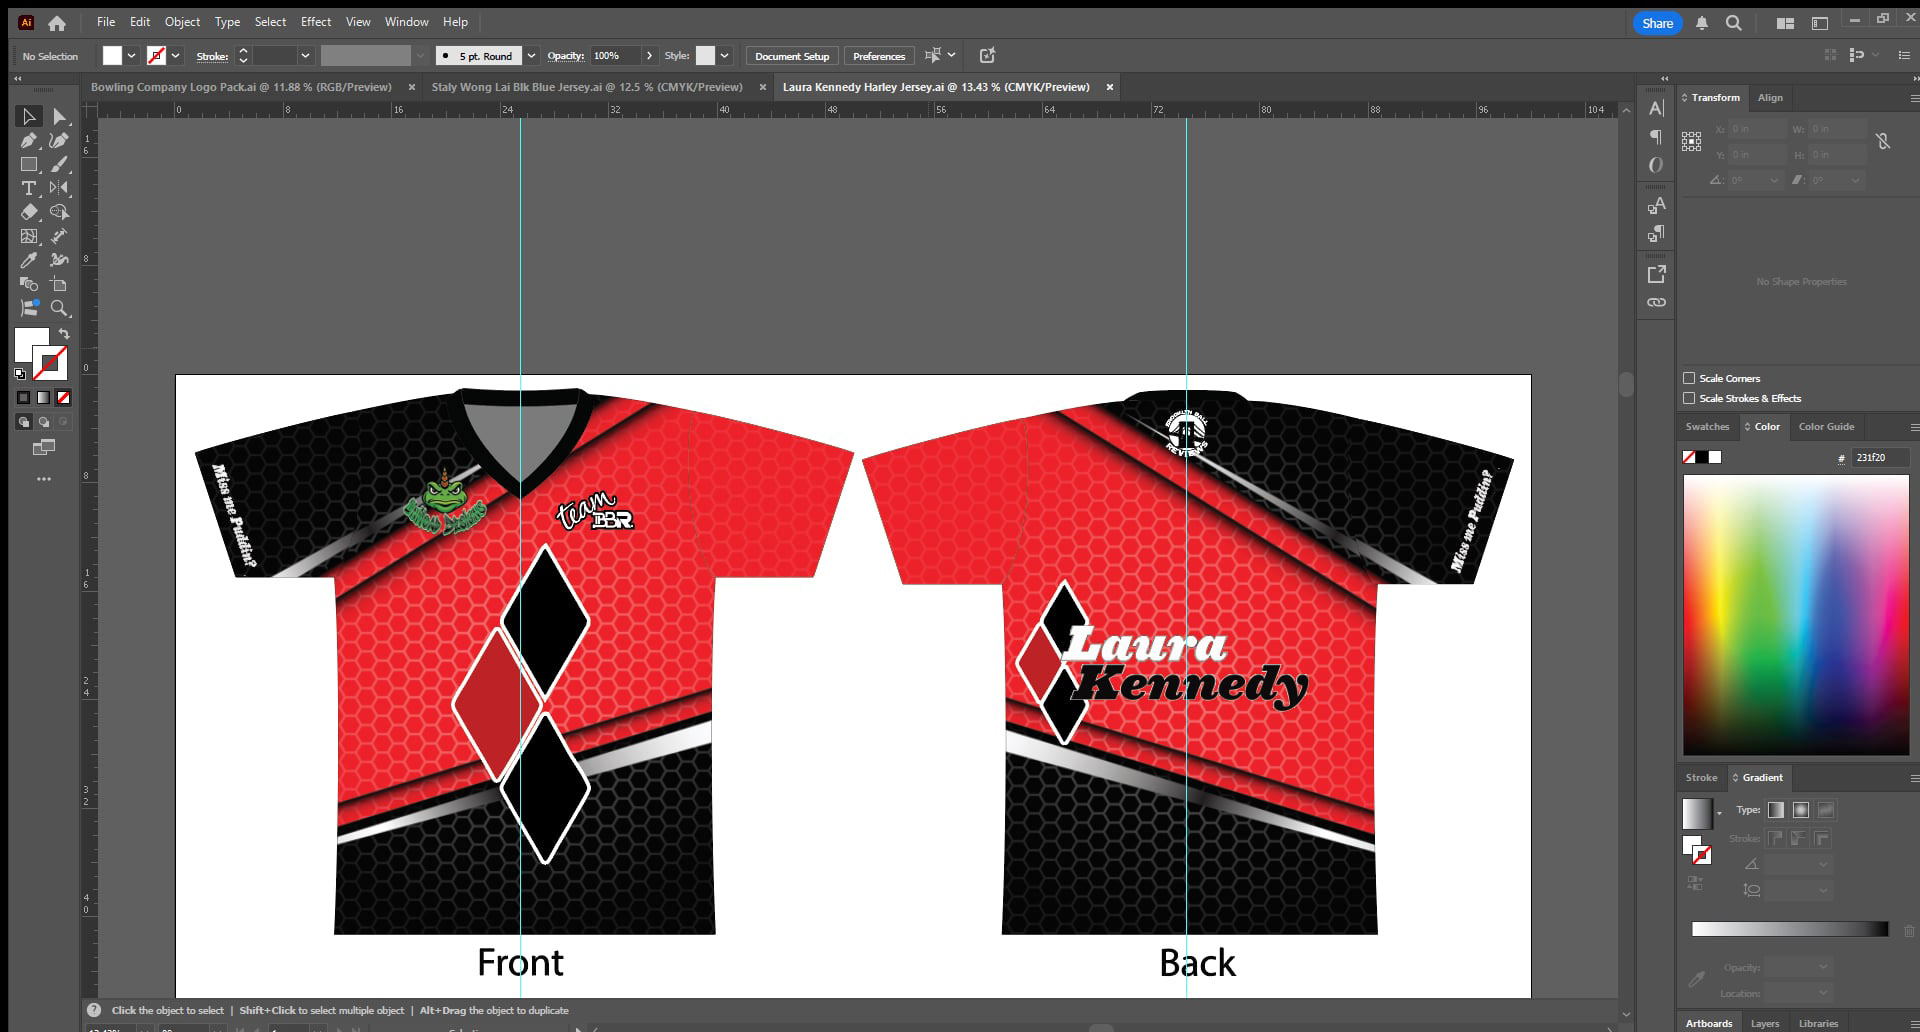Choose Draw Normal mode
This screenshot has height=1032, width=1920.
point(24,422)
